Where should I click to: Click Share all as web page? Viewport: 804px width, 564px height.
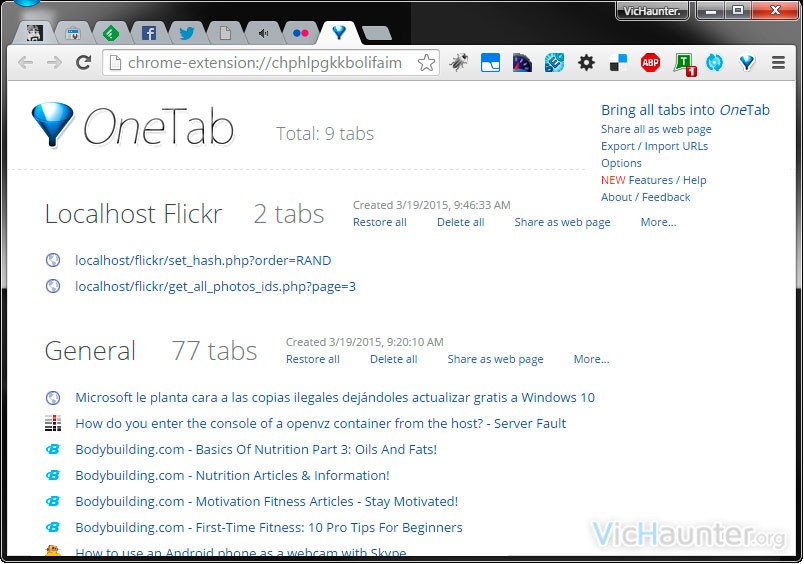tap(656, 129)
